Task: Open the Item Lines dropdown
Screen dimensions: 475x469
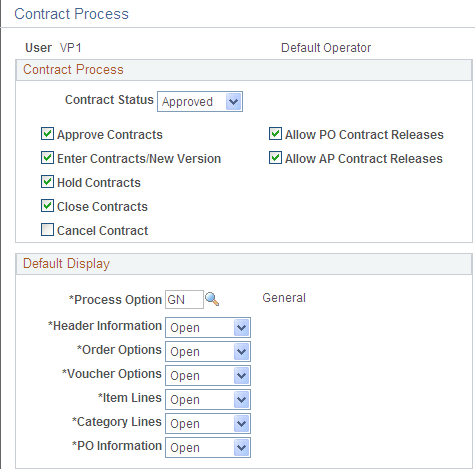Action: point(208,400)
